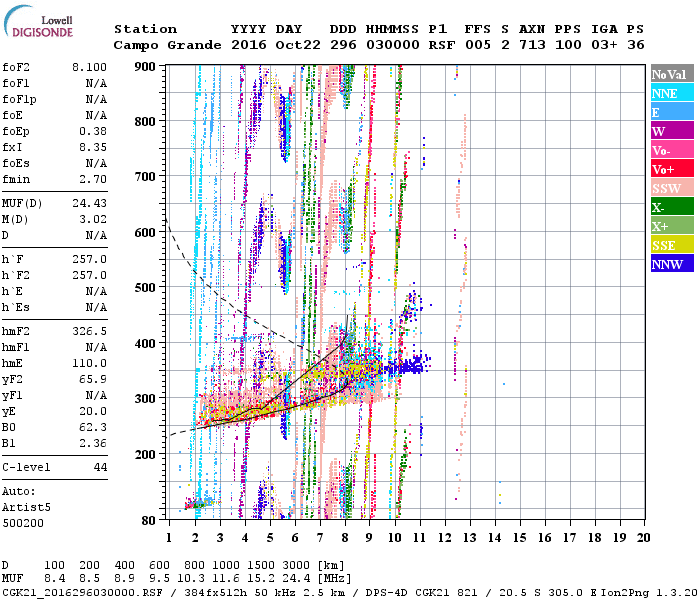The width and height of the screenshot is (700, 600).
Task: Click the 713 AXN header value
Action: 532,45
